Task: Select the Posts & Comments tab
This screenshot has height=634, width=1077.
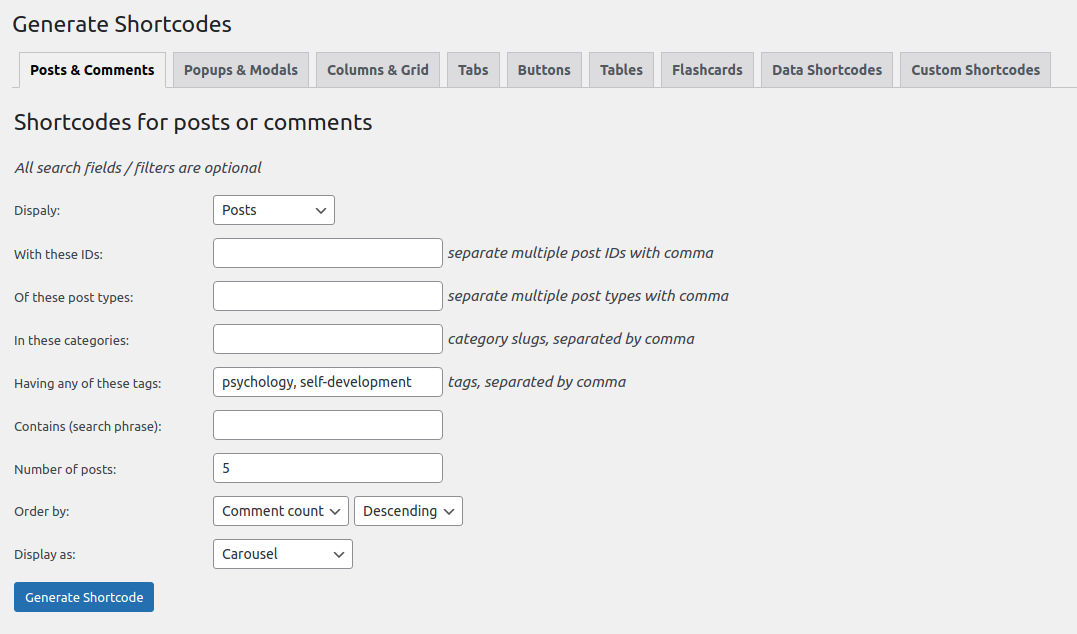Action: pos(92,70)
